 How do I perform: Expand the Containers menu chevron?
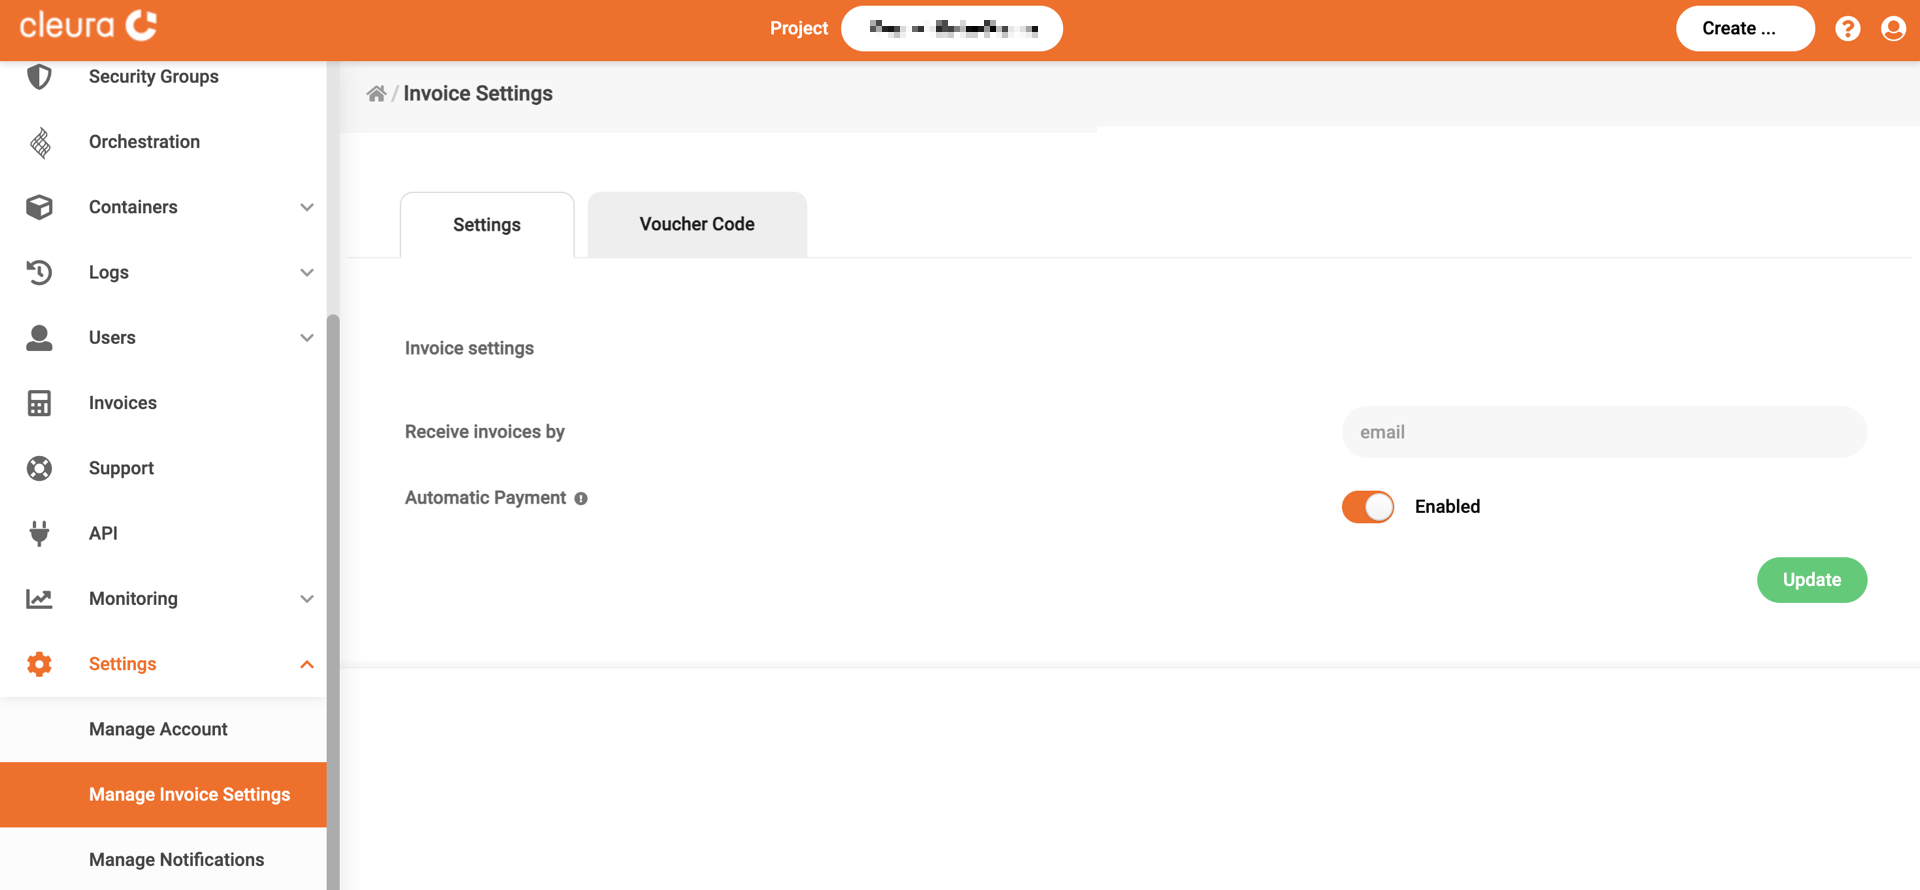(306, 207)
